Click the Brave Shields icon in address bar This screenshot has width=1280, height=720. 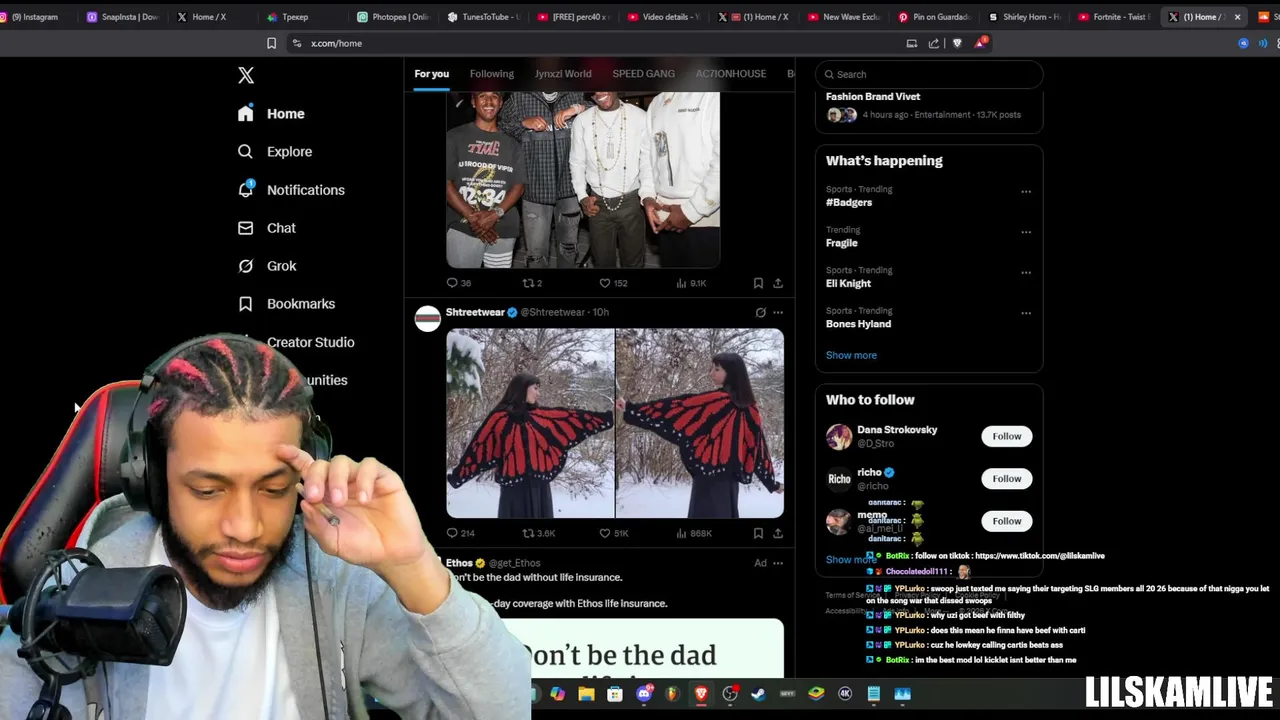[957, 43]
